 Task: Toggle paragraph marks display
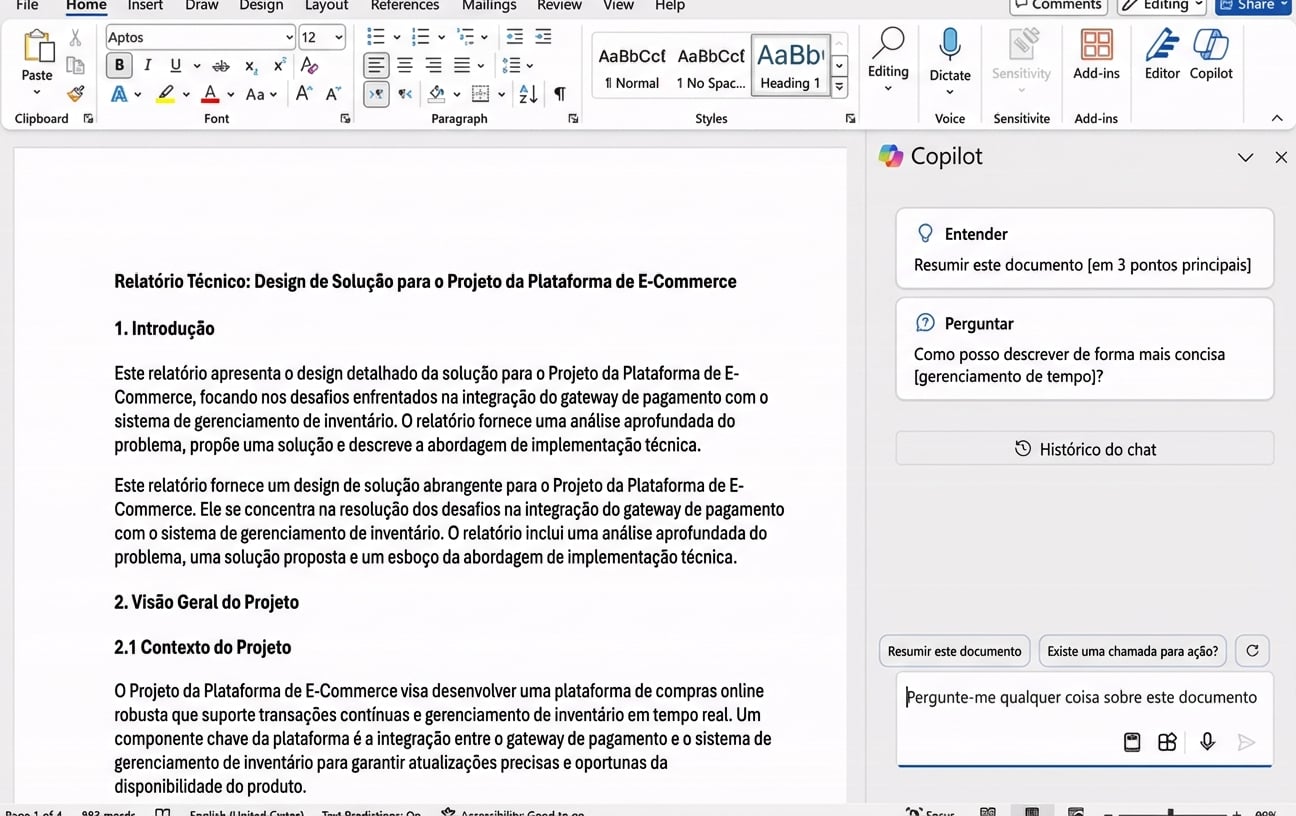(560, 94)
